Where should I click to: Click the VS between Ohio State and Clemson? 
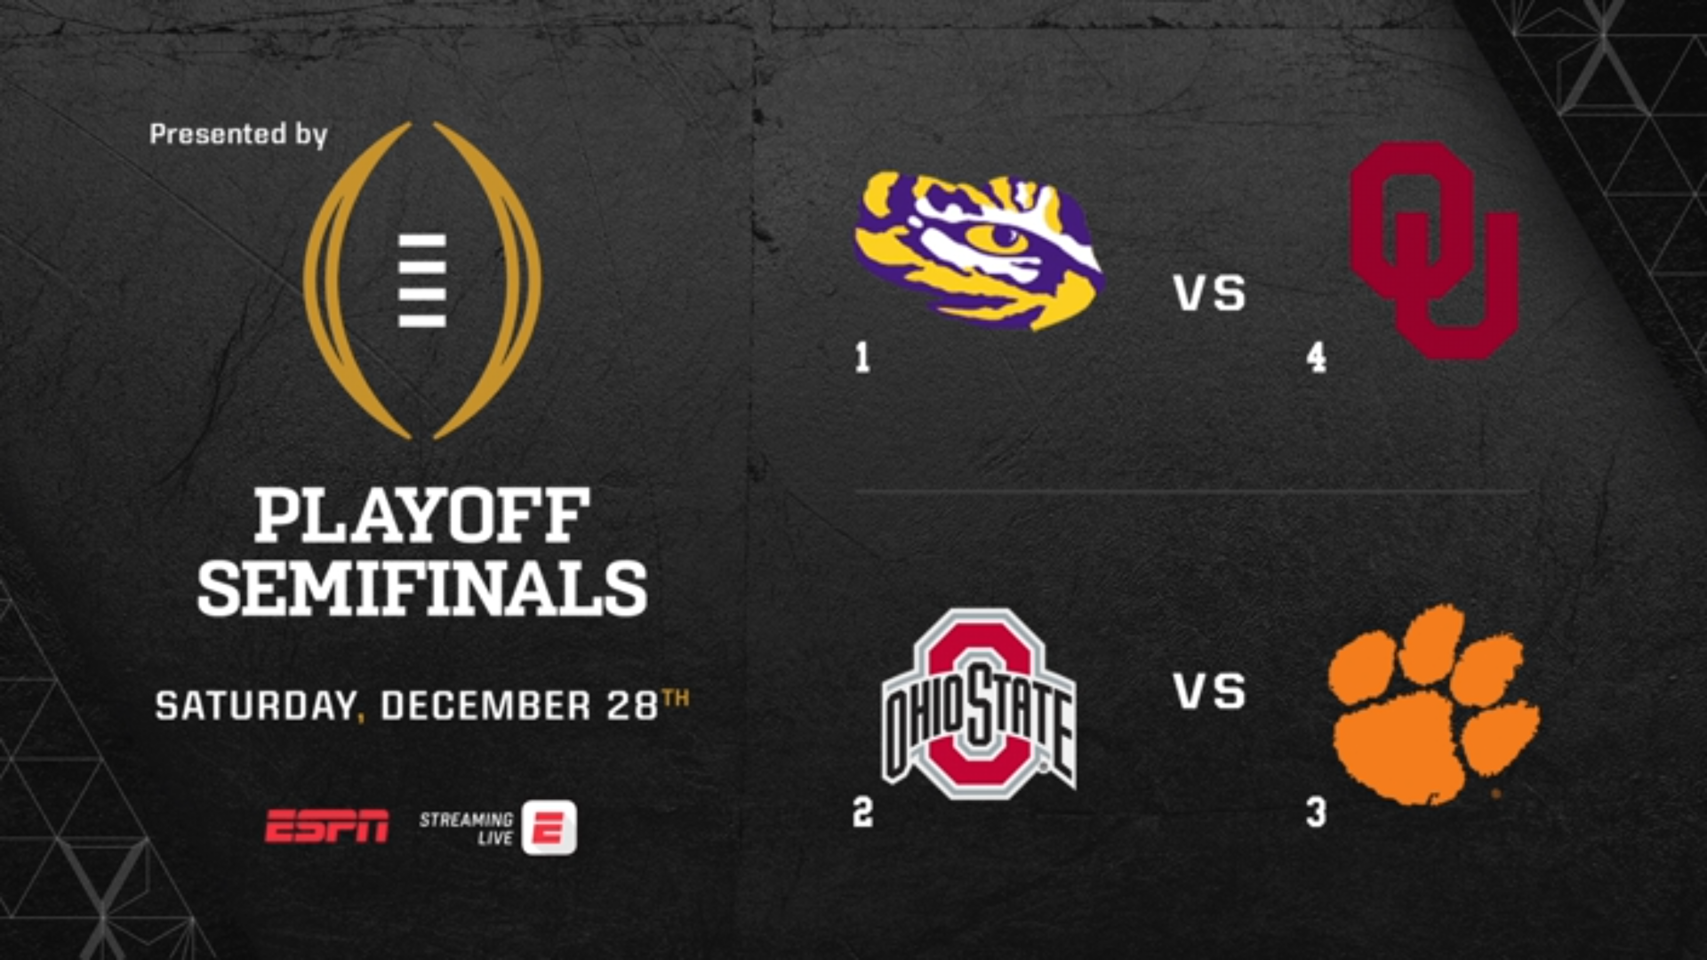click(1209, 692)
